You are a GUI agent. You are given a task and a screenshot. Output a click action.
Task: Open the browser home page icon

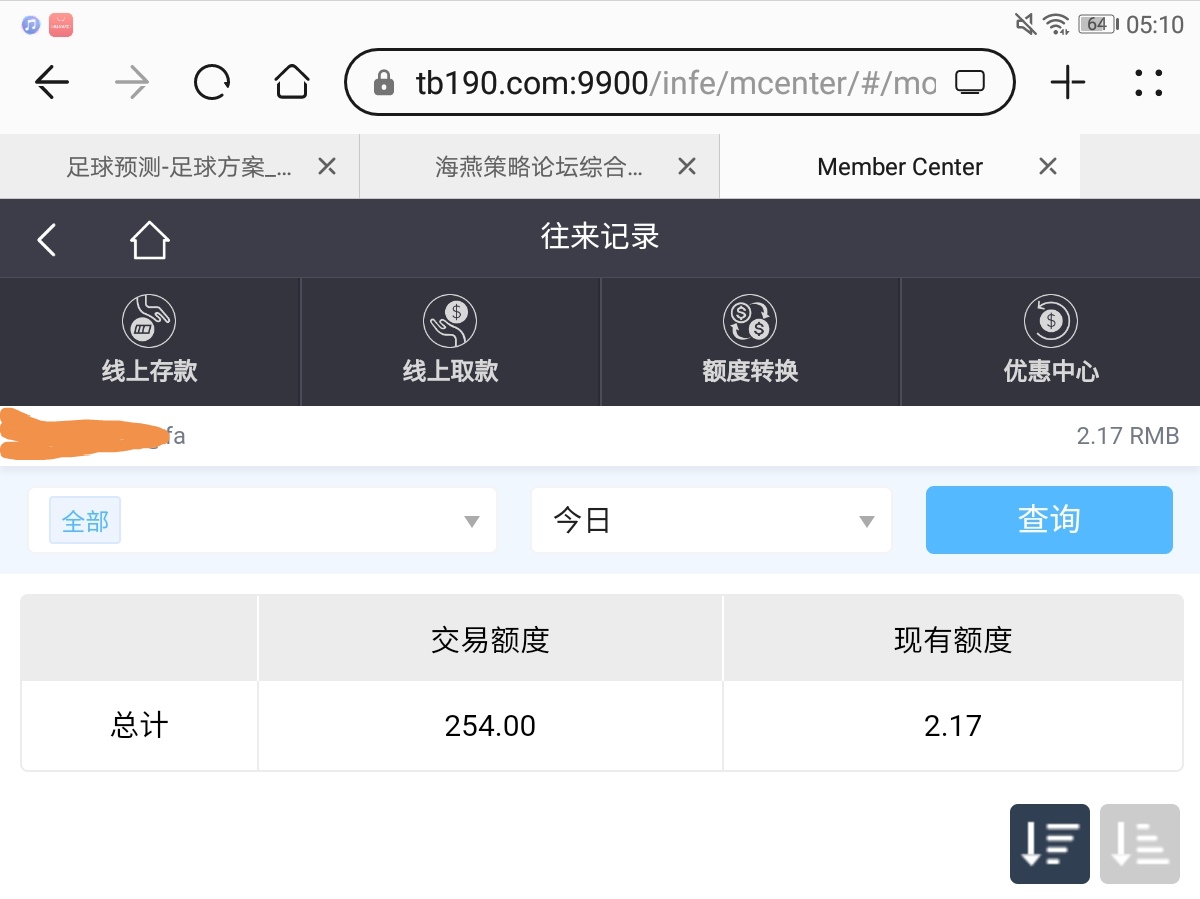291,83
